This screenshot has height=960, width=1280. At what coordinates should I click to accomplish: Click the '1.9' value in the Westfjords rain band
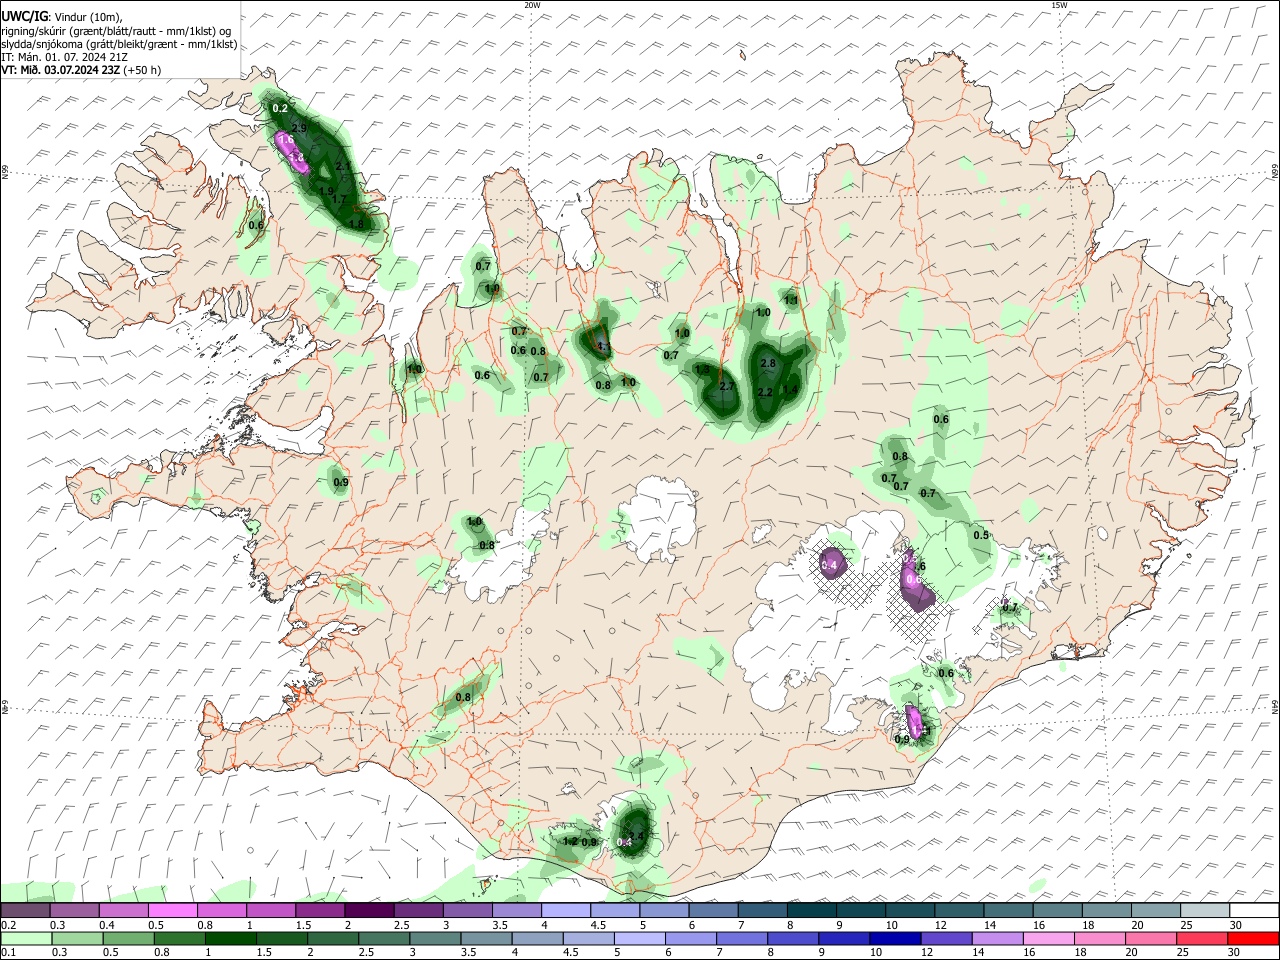coord(326,191)
